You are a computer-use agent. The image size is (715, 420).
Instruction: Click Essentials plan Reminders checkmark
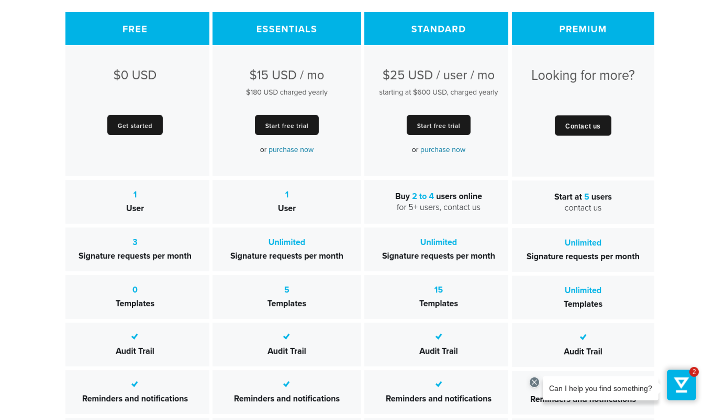(x=286, y=384)
